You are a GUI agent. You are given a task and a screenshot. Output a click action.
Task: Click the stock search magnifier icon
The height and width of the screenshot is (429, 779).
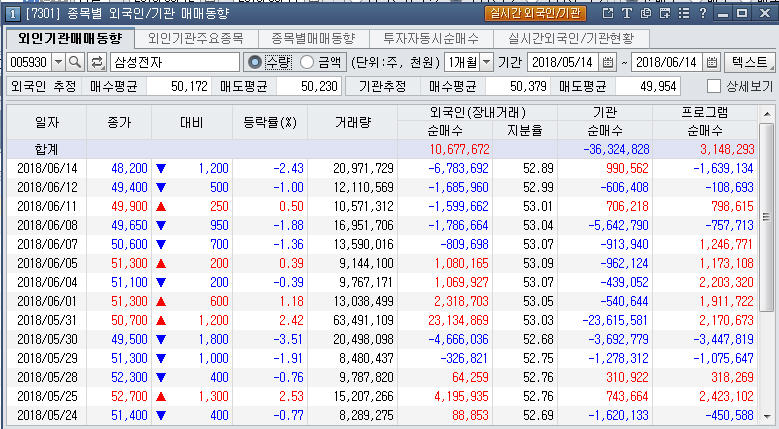point(74,62)
